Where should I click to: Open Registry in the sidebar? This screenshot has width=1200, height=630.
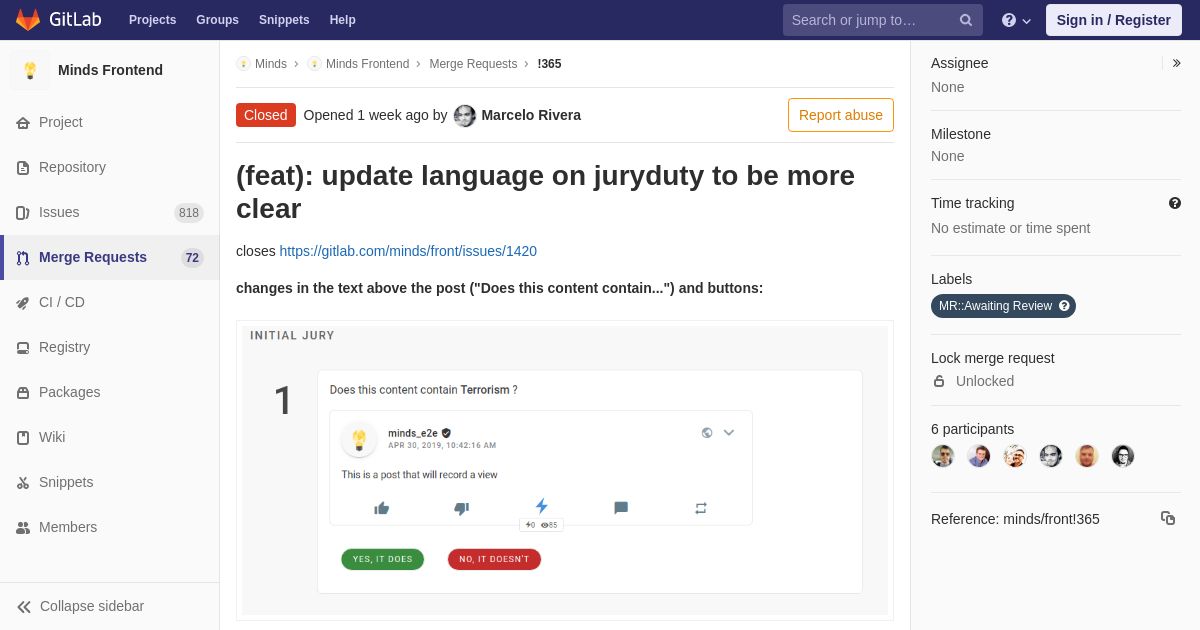[x=109, y=347]
